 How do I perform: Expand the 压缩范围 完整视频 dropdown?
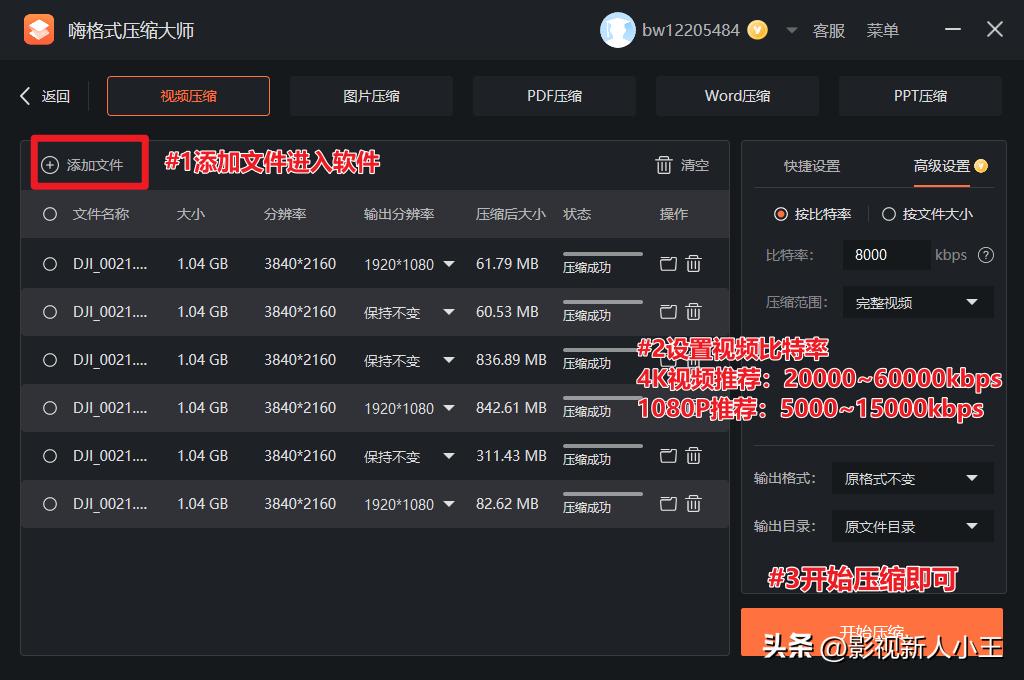918,302
